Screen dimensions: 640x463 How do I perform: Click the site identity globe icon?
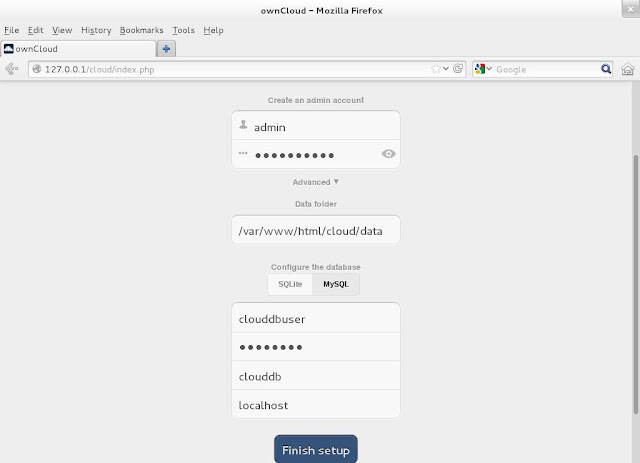37,69
